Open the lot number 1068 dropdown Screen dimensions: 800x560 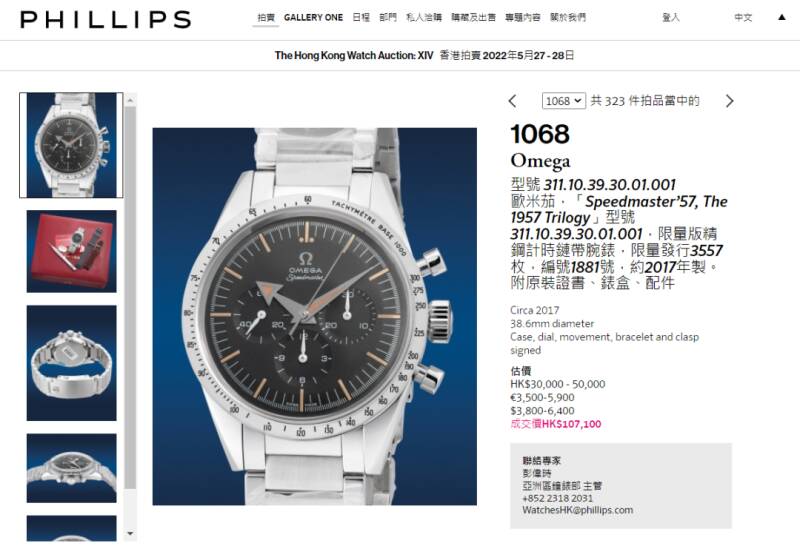click(563, 101)
